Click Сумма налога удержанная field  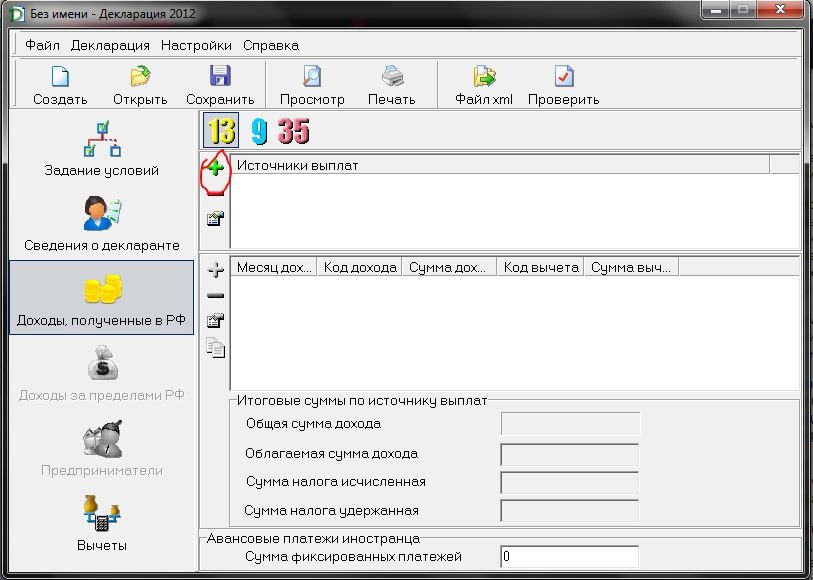coord(569,511)
